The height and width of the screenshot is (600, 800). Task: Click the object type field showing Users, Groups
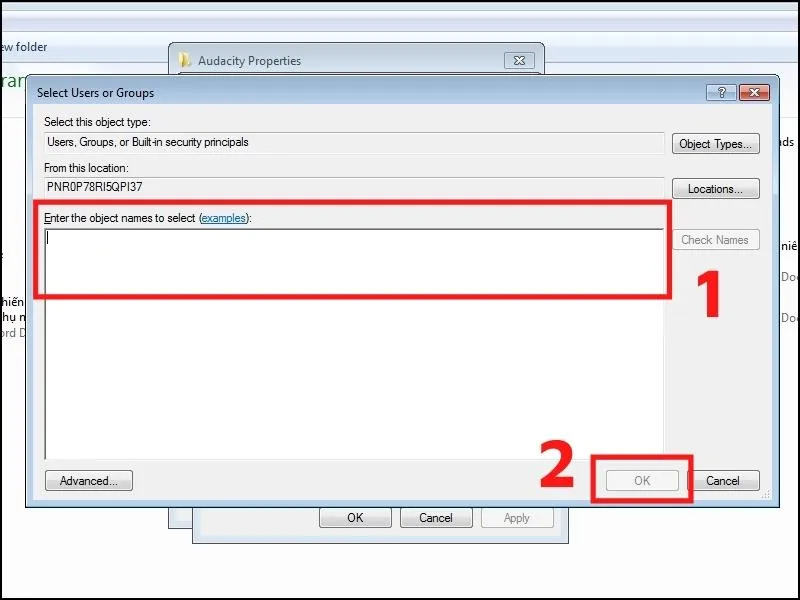click(x=354, y=142)
